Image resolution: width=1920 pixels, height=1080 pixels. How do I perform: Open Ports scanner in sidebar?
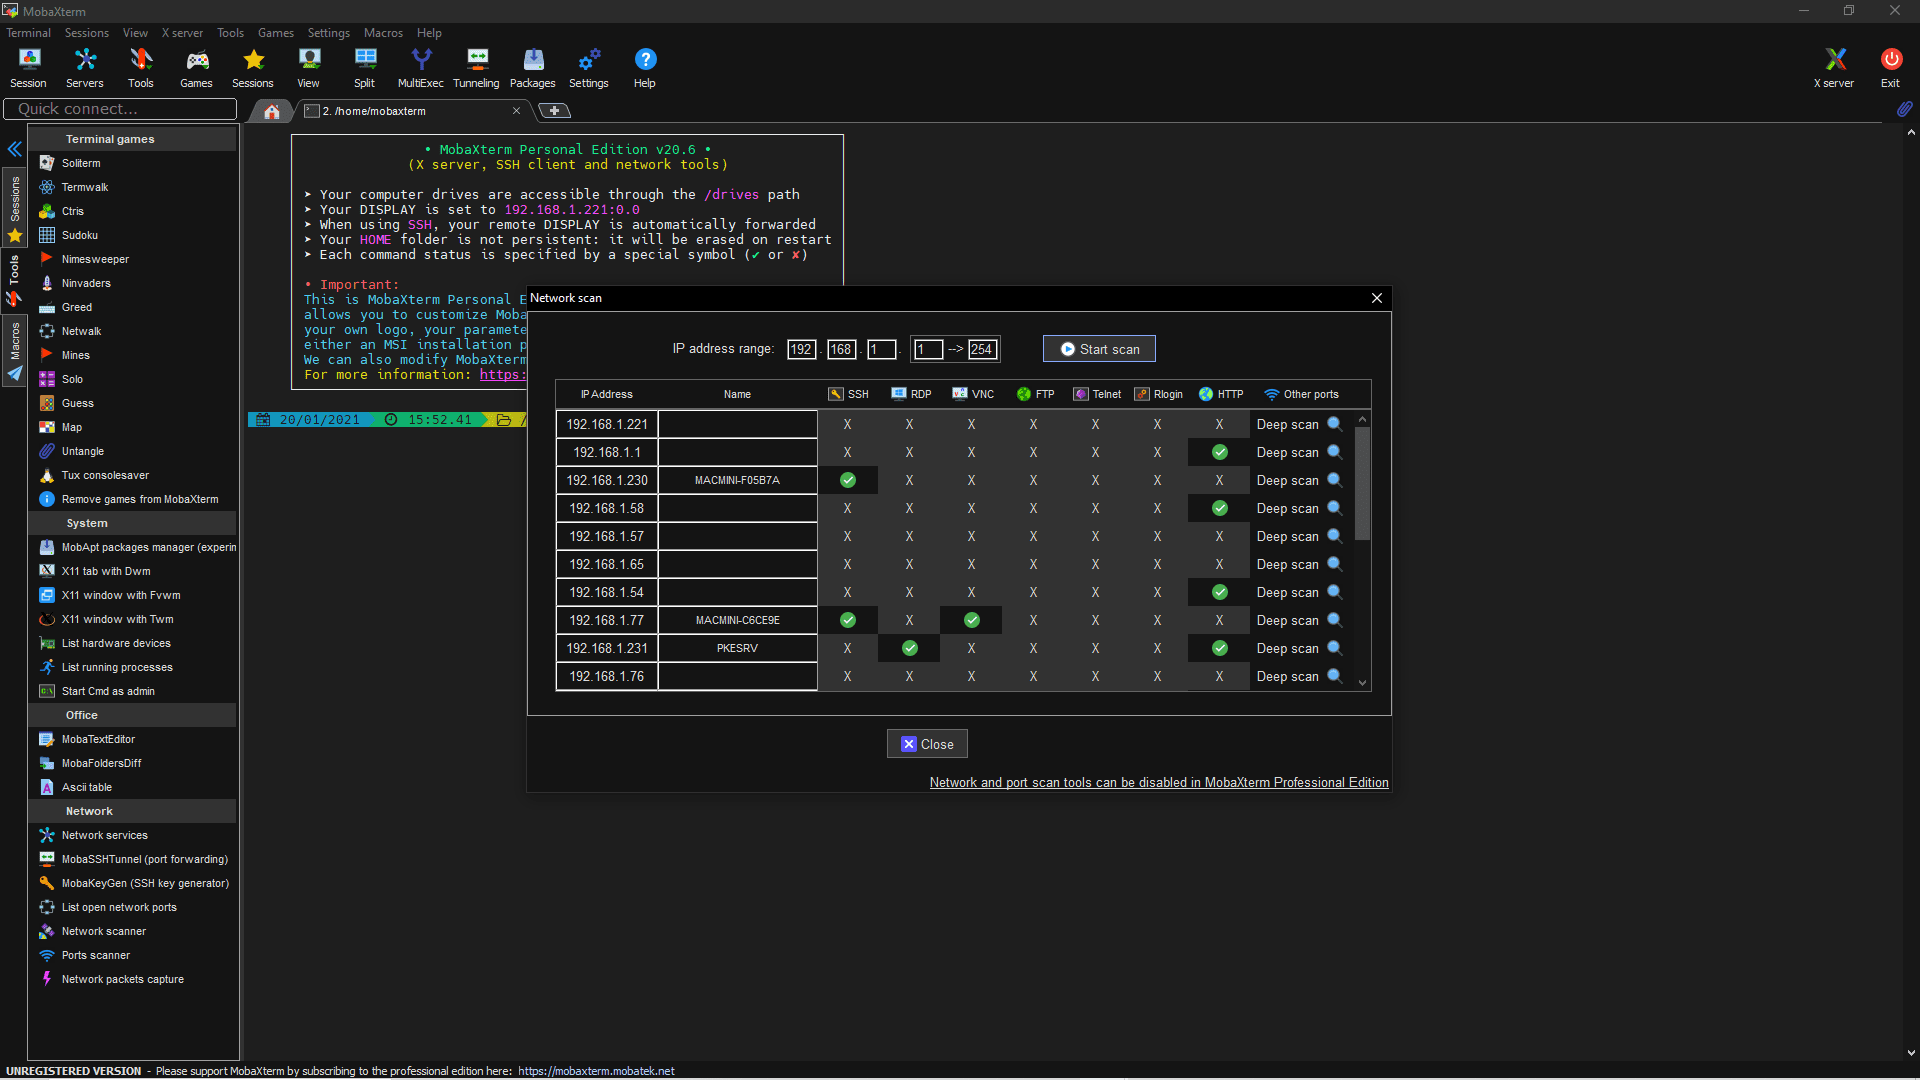pyautogui.click(x=95, y=955)
